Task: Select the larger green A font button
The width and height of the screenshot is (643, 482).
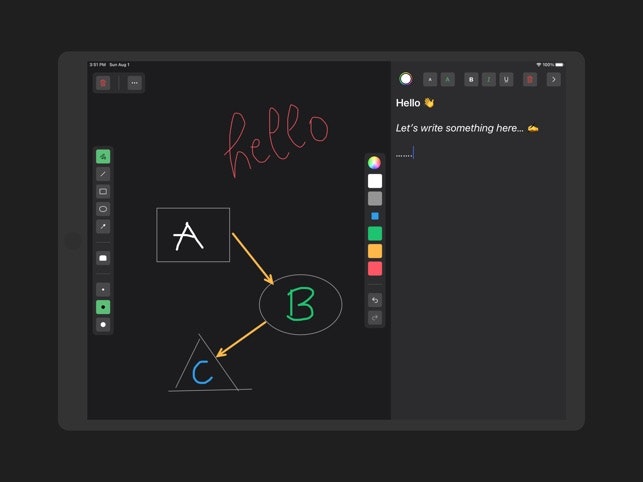Action: point(447,80)
